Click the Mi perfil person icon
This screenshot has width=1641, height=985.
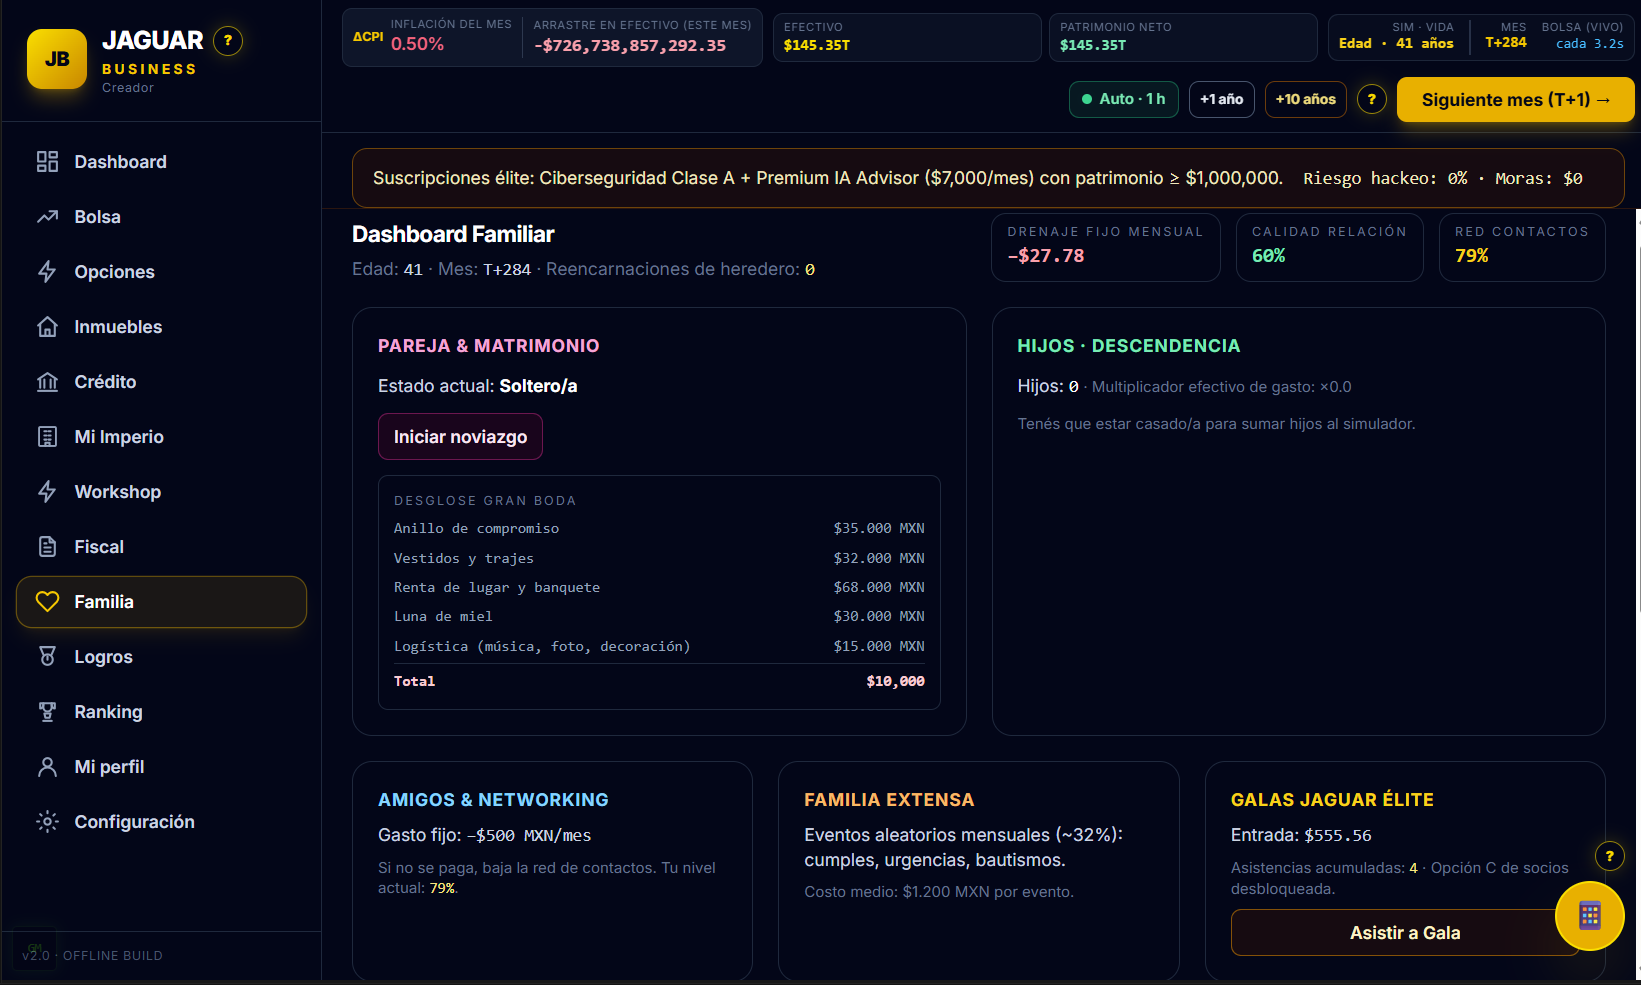pyautogui.click(x=47, y=767)
